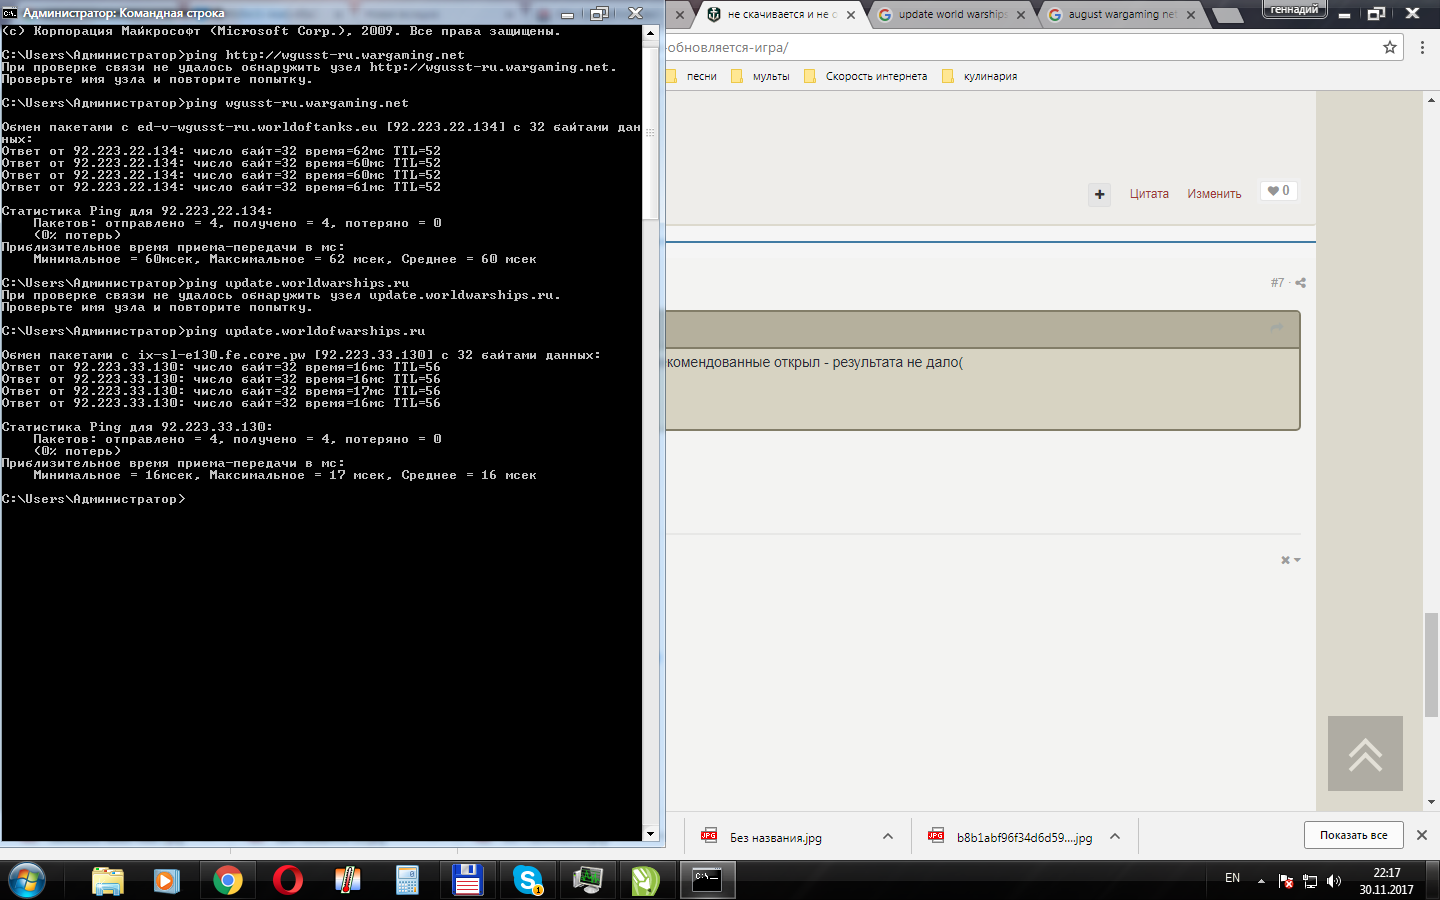Click the Command Prompt scrollbar down arrow
The width and height of the screenshot is (1440, 900).
click(650, 833)
